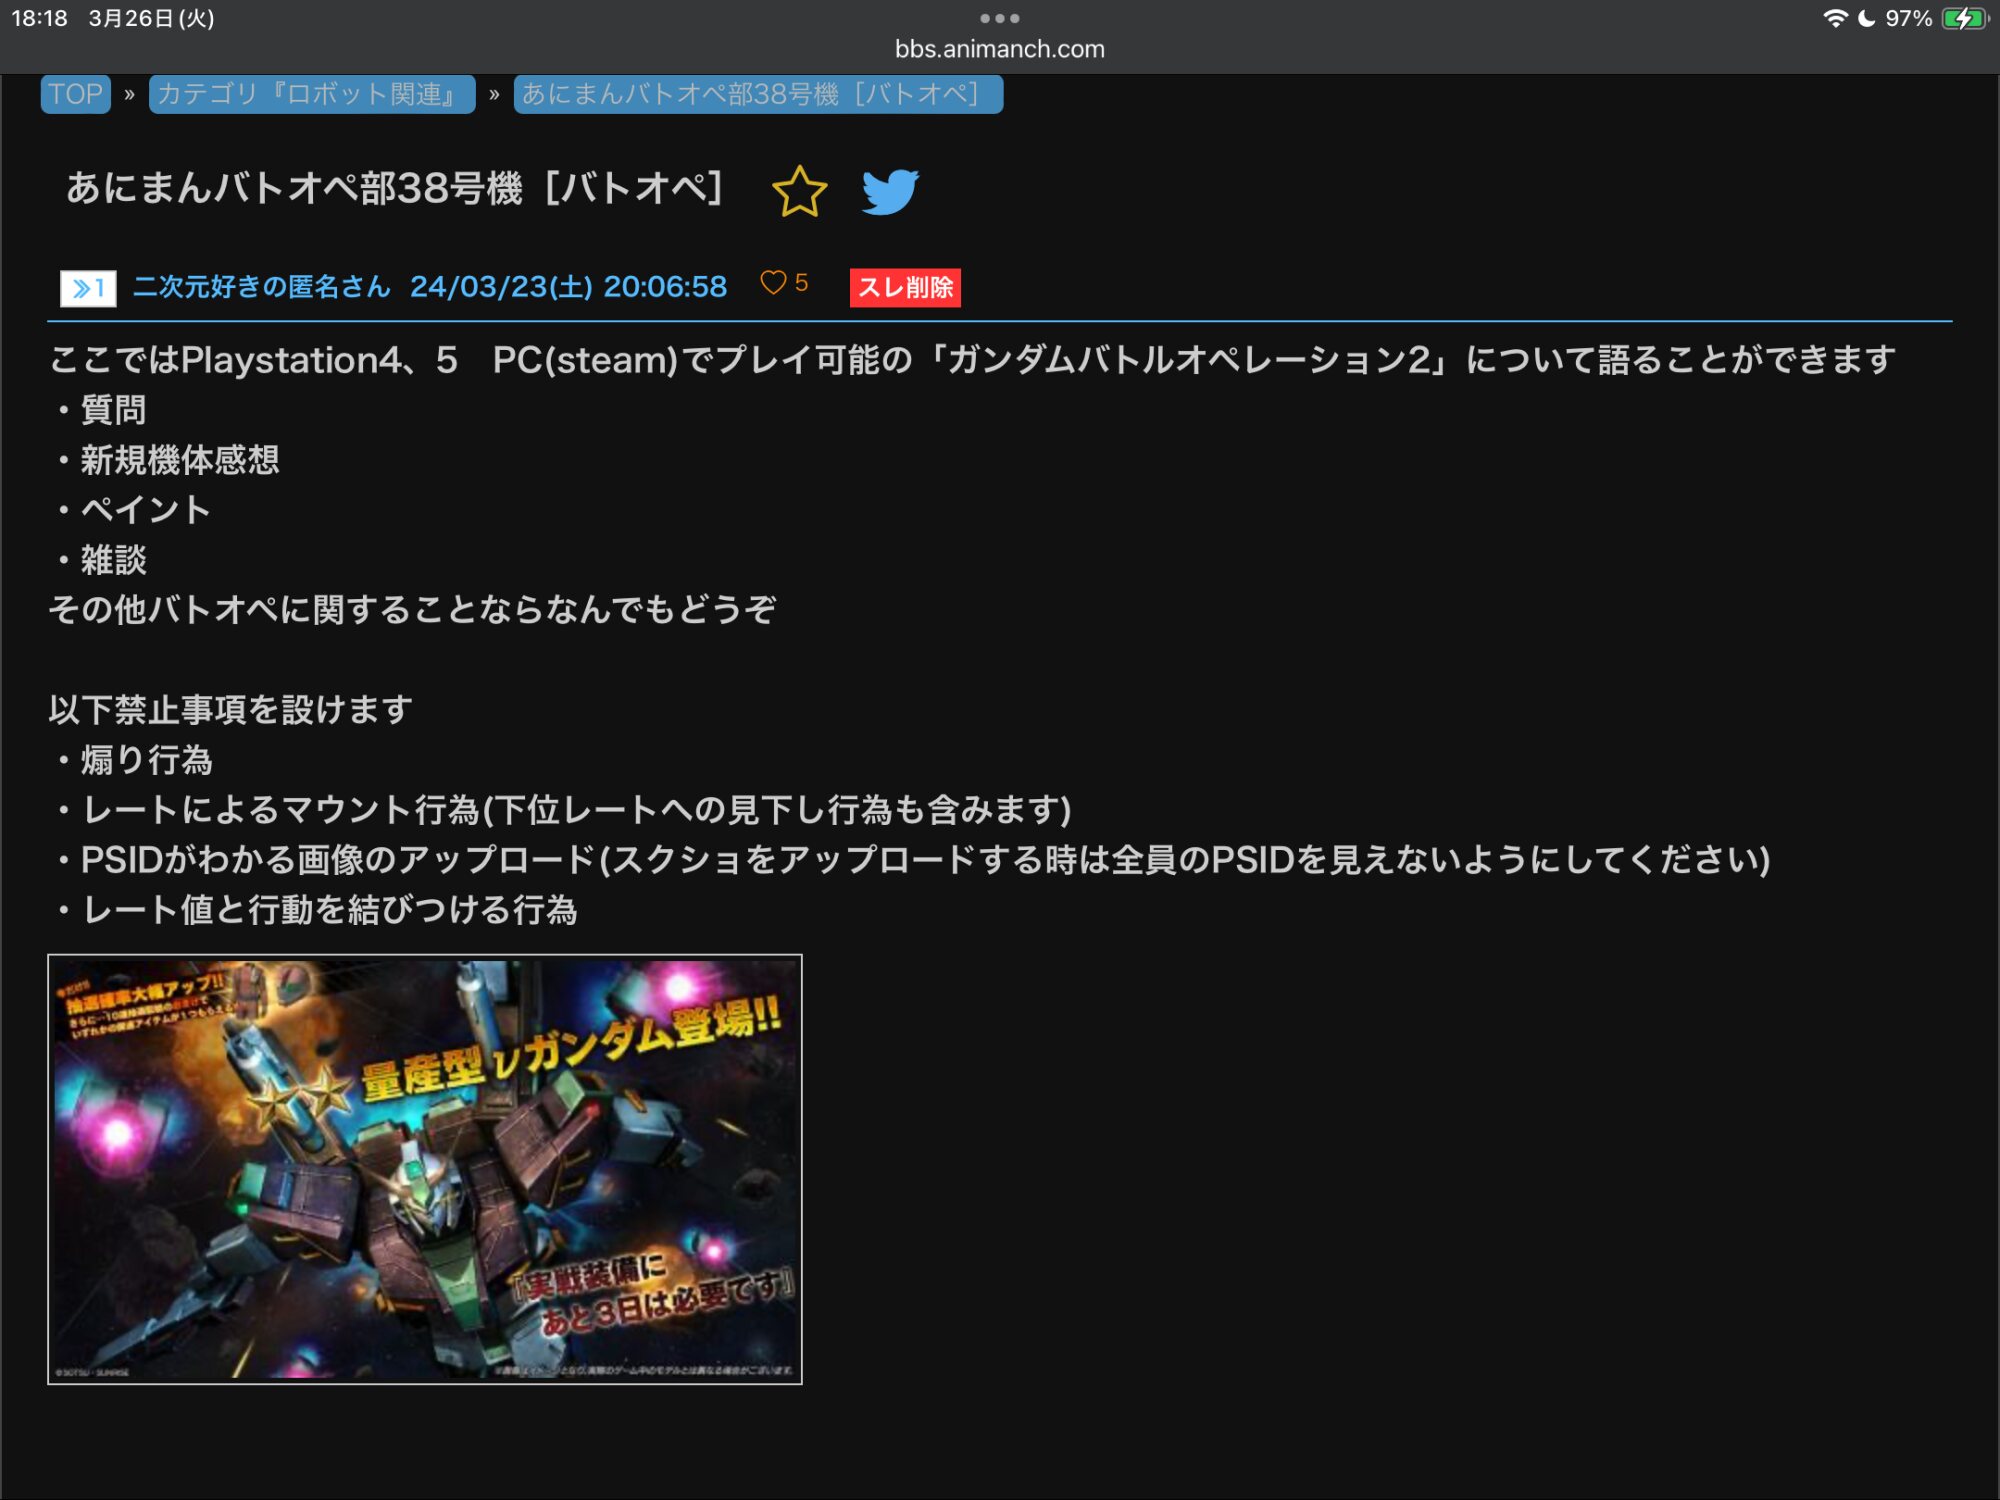The height and width of the screenshot is (1500, 2000).
Task: Click the line その他バトオペに関することならなんでもどうぞ
Action: [x=412, y=609]
